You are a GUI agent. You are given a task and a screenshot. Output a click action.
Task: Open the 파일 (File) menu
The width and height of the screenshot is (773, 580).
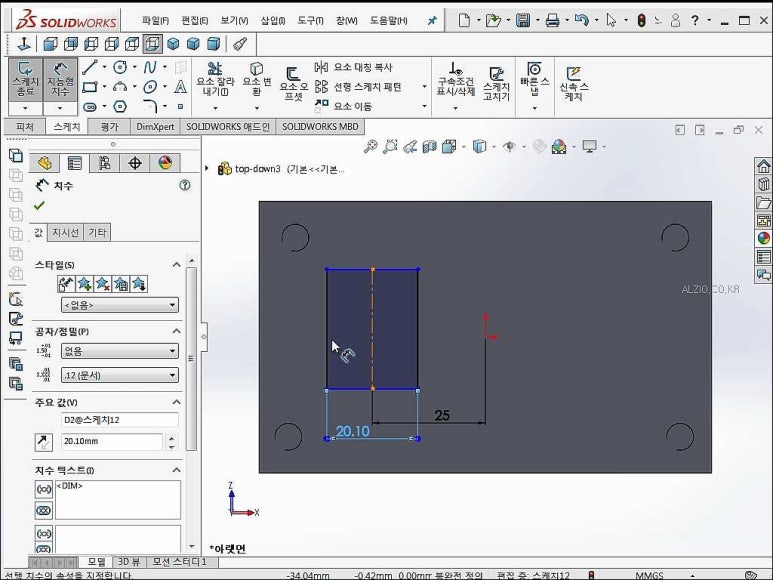(x=155, y=20)
